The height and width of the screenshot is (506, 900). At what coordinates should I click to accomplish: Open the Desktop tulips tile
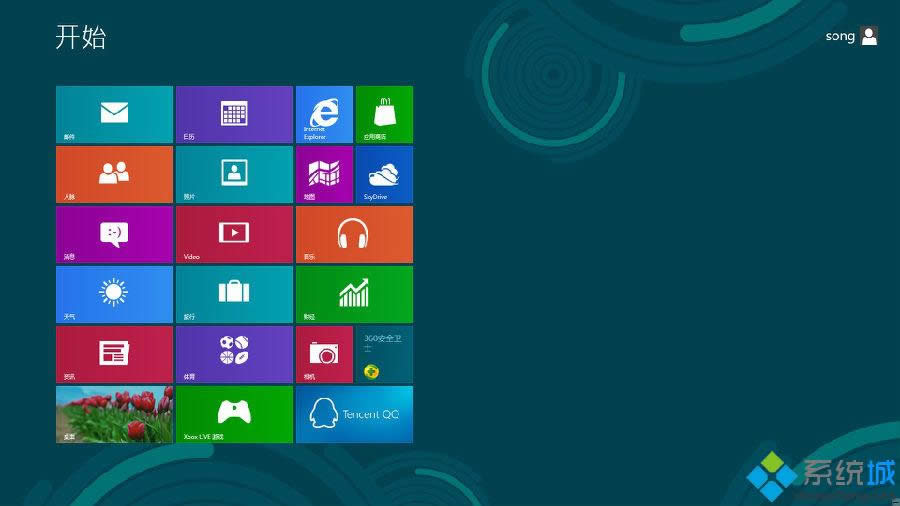pos(114,414)
